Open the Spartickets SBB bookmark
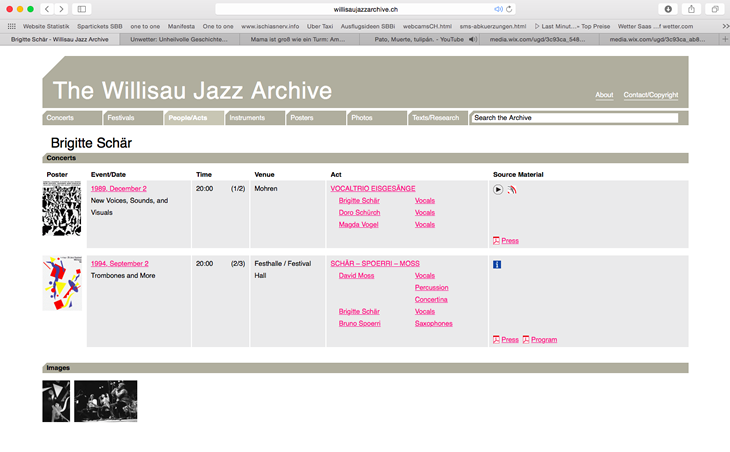Image resolution: width=730 pixels, height=452 pixels. click(100, 27)
